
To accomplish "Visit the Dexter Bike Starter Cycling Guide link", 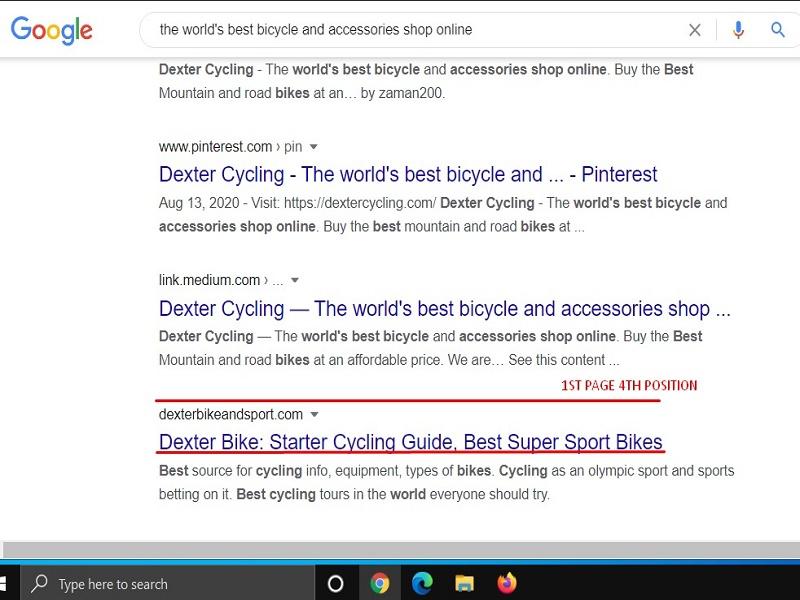I will pyautogui.click(x=411, y=441).
